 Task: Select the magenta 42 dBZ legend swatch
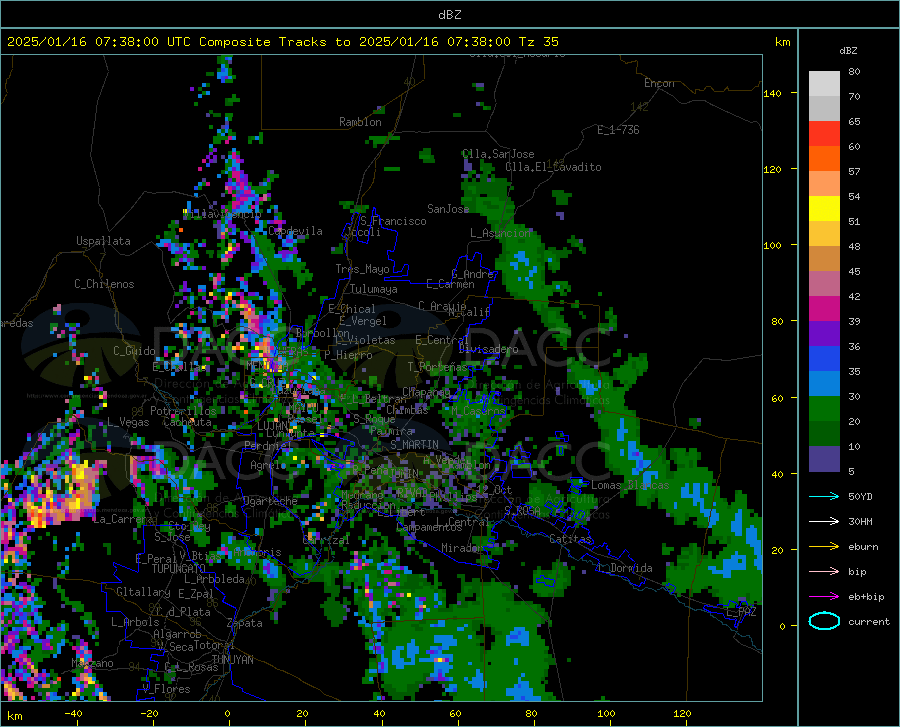824,309
